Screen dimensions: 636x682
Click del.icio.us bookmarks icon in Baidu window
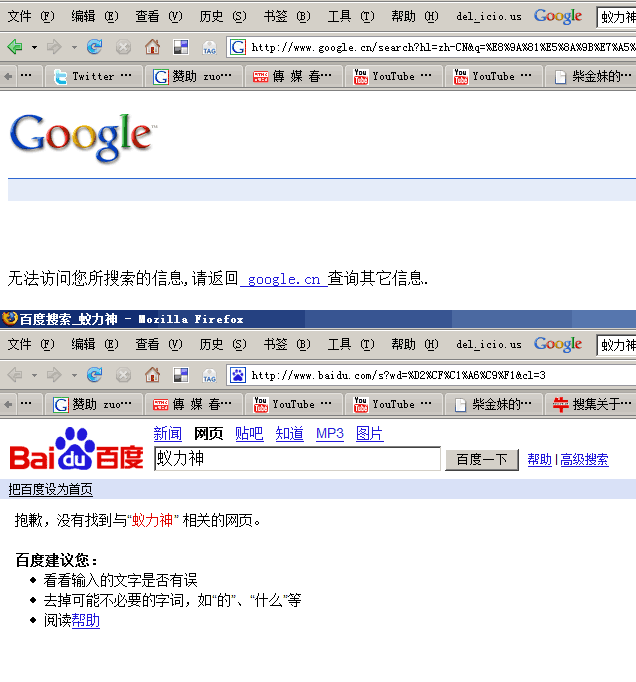point(181,375)
